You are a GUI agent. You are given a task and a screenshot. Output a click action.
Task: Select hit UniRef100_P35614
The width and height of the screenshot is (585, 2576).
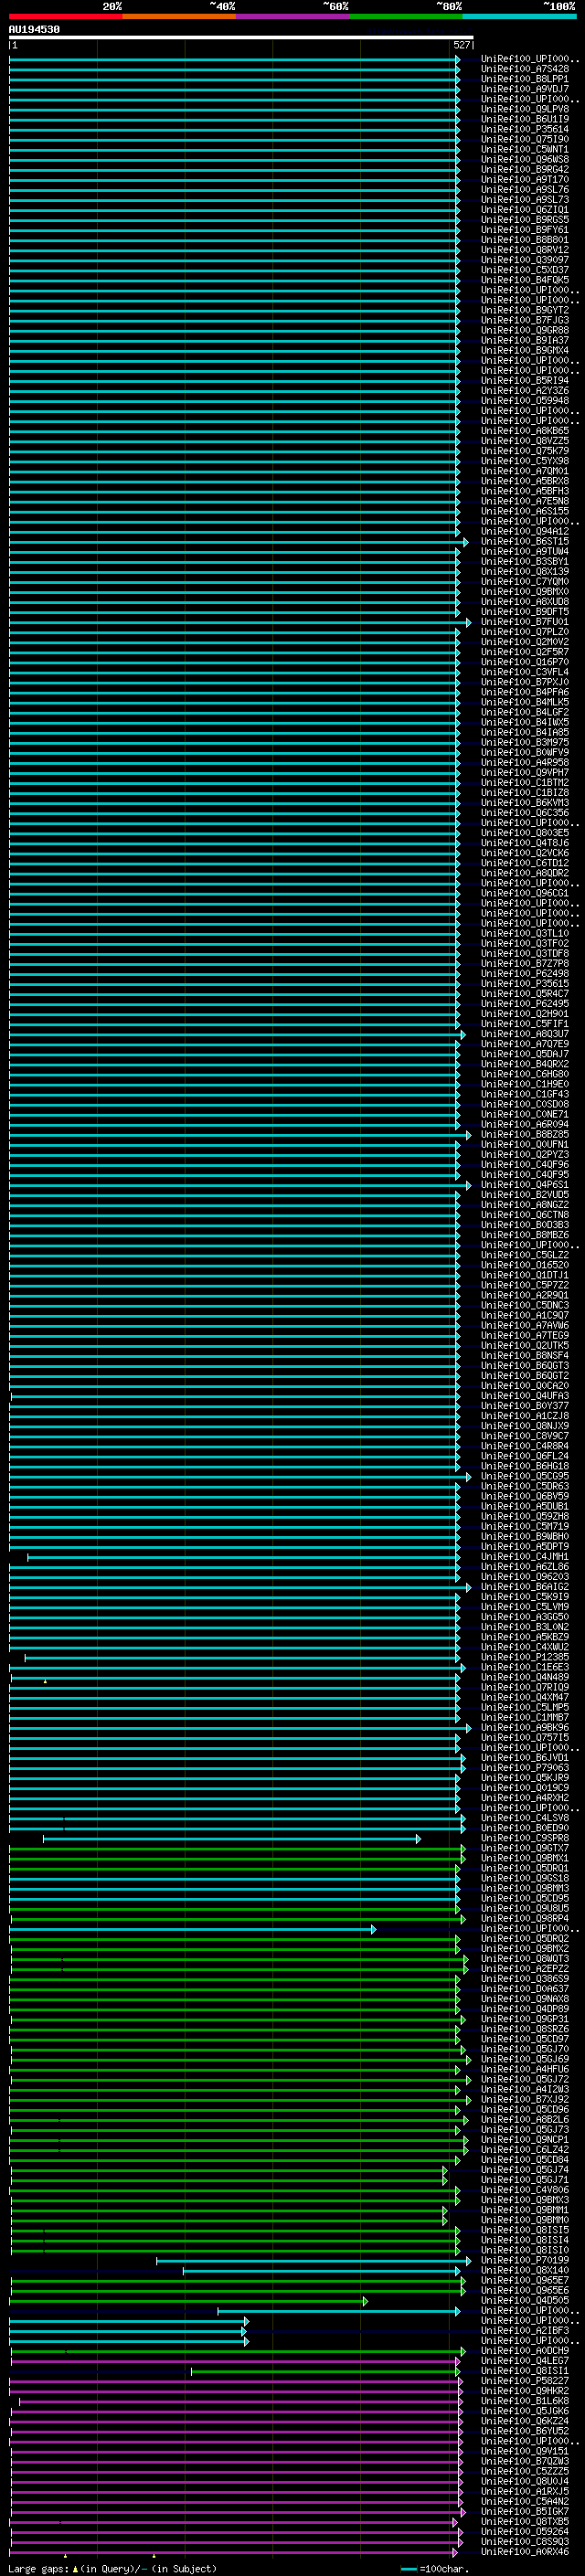point(525,129)
